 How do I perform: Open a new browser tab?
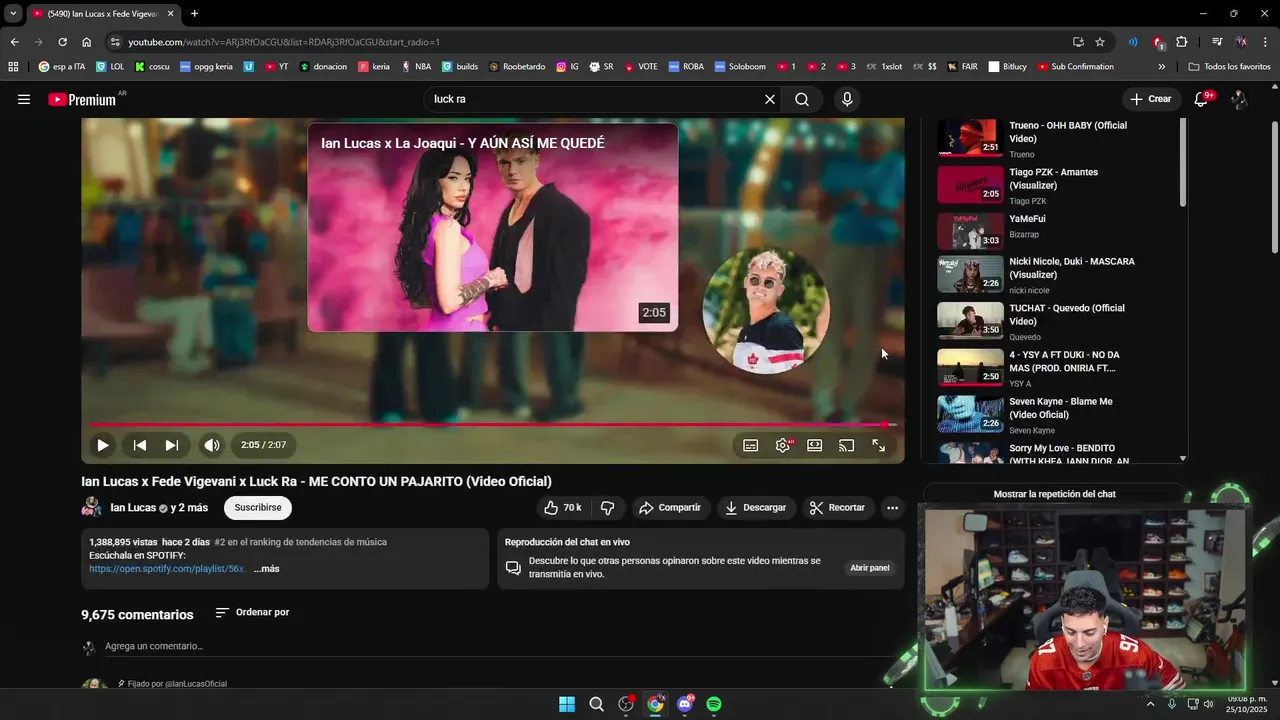coord(194,13)
